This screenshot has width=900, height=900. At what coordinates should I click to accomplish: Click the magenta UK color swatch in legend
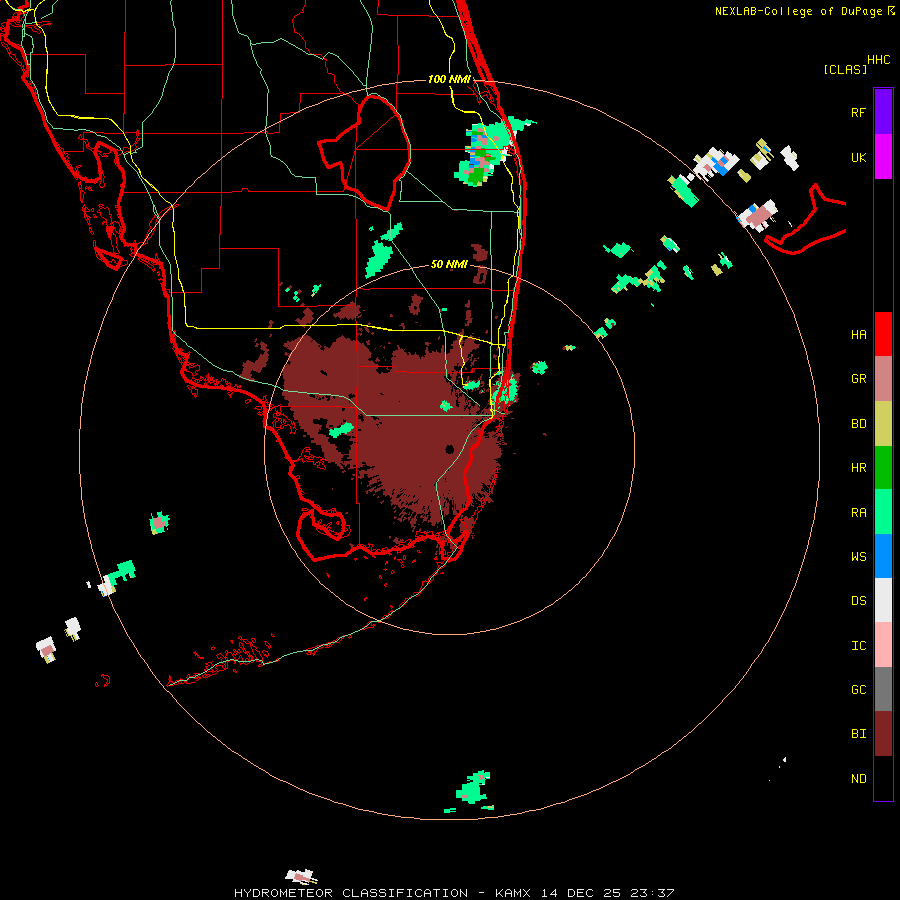[x=883, y=157]
